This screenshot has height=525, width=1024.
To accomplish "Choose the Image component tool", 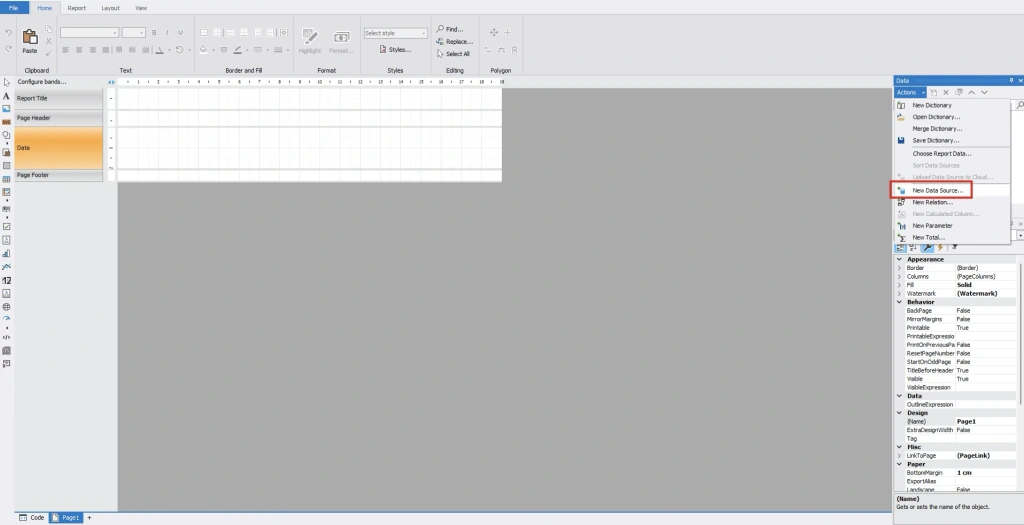I will 7,108.
